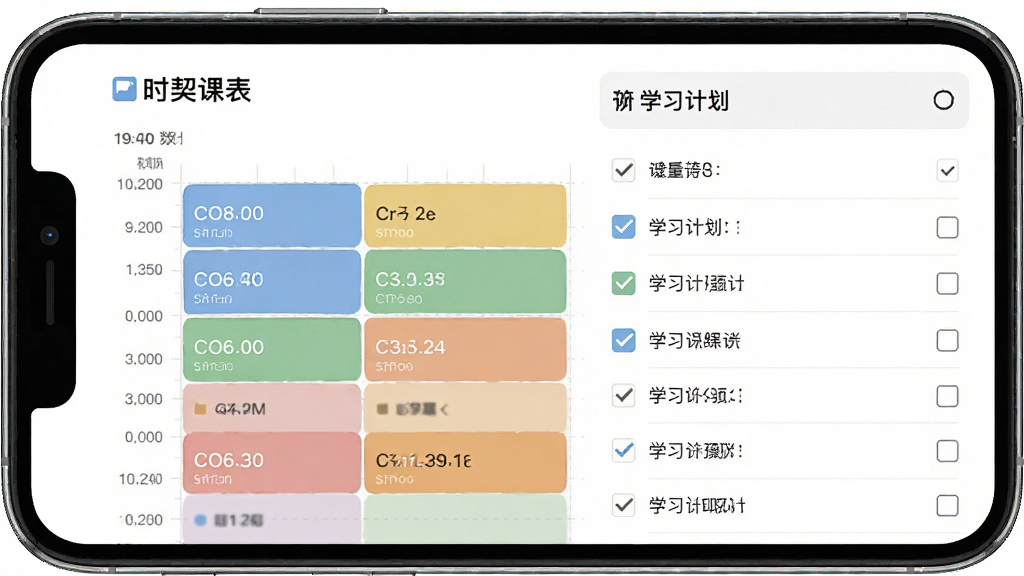
Task: Select the green CO6.00 course block
Action: tap(272, 349)
